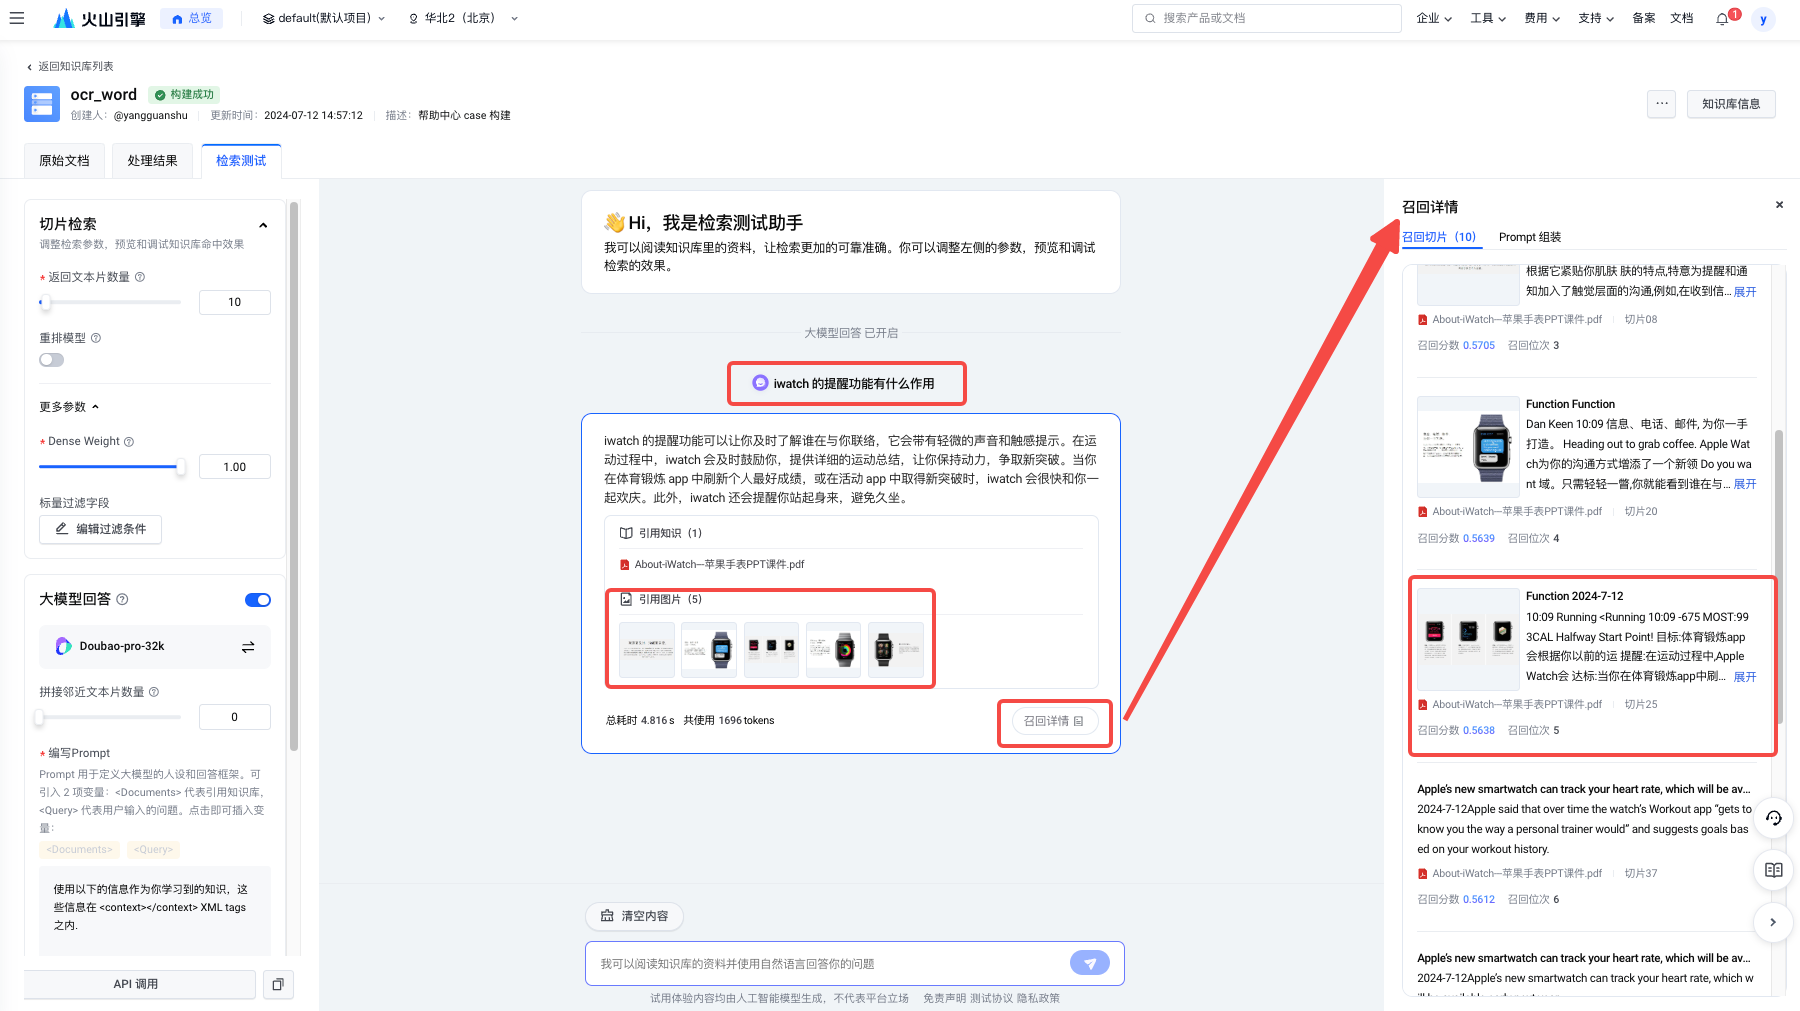1800x1011 pixels.
Task: Open the 切片25 three-watch thumbnail
Action: click(1468, 639)
